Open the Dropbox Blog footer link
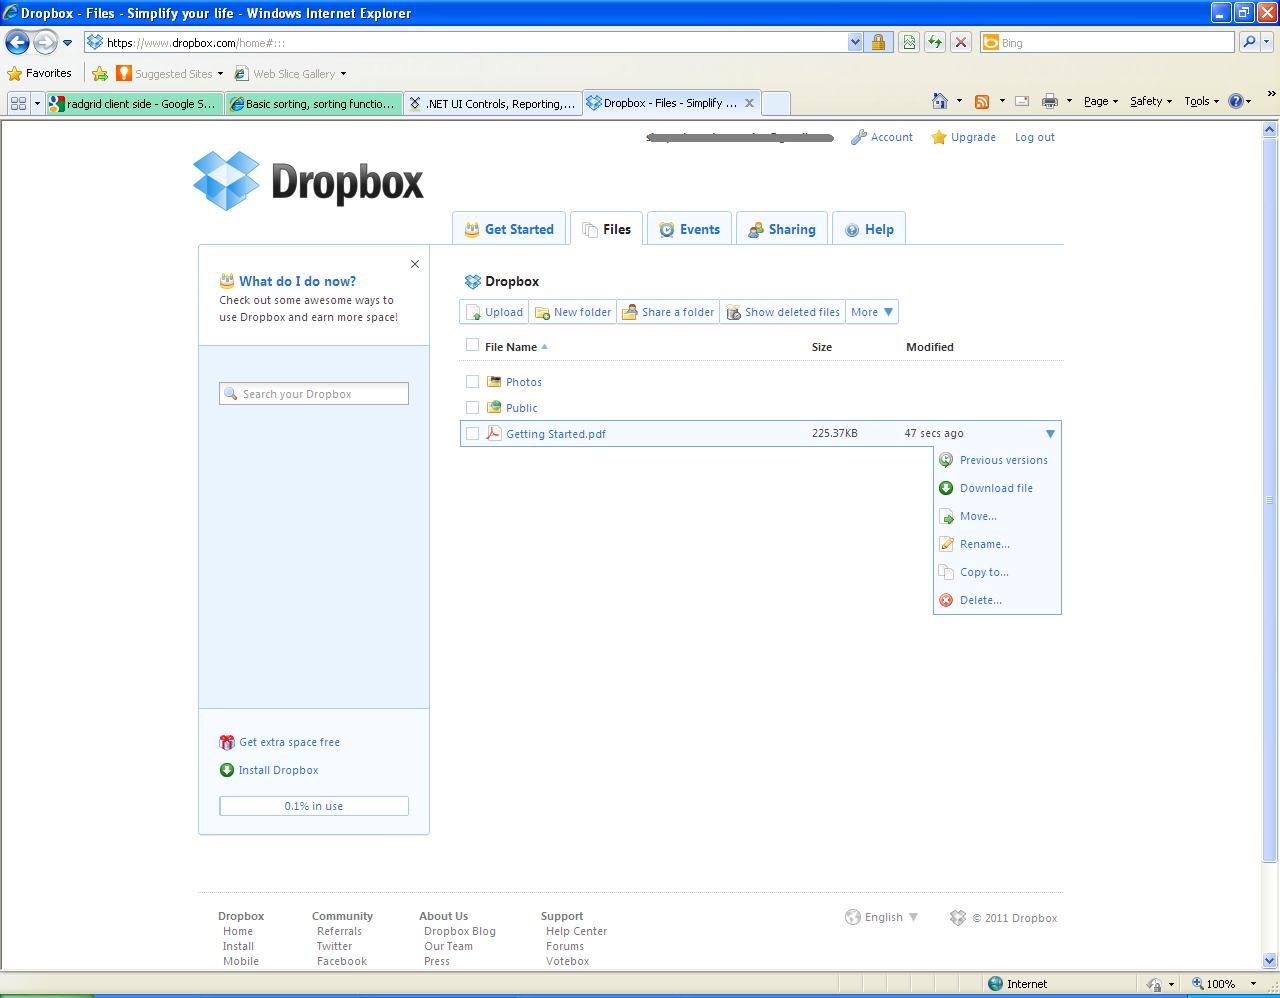The width and height of the screenshot is (1280, 998). click(460, 931)
